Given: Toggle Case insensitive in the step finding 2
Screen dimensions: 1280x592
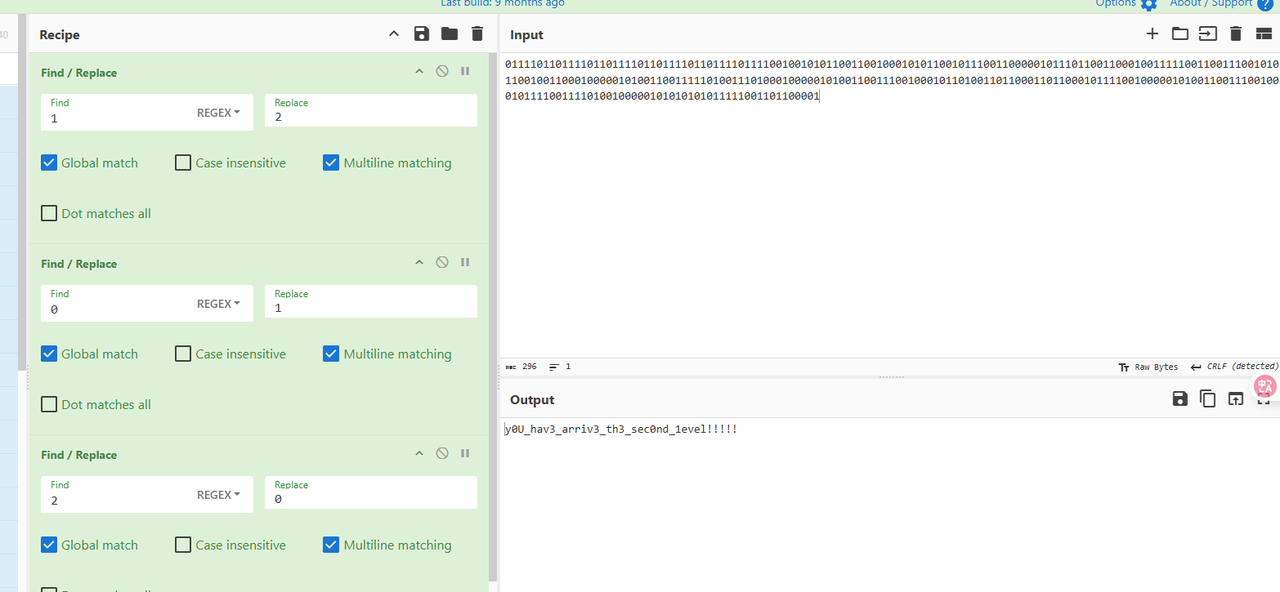Looking at the screenshot, I should pos(183,545).
